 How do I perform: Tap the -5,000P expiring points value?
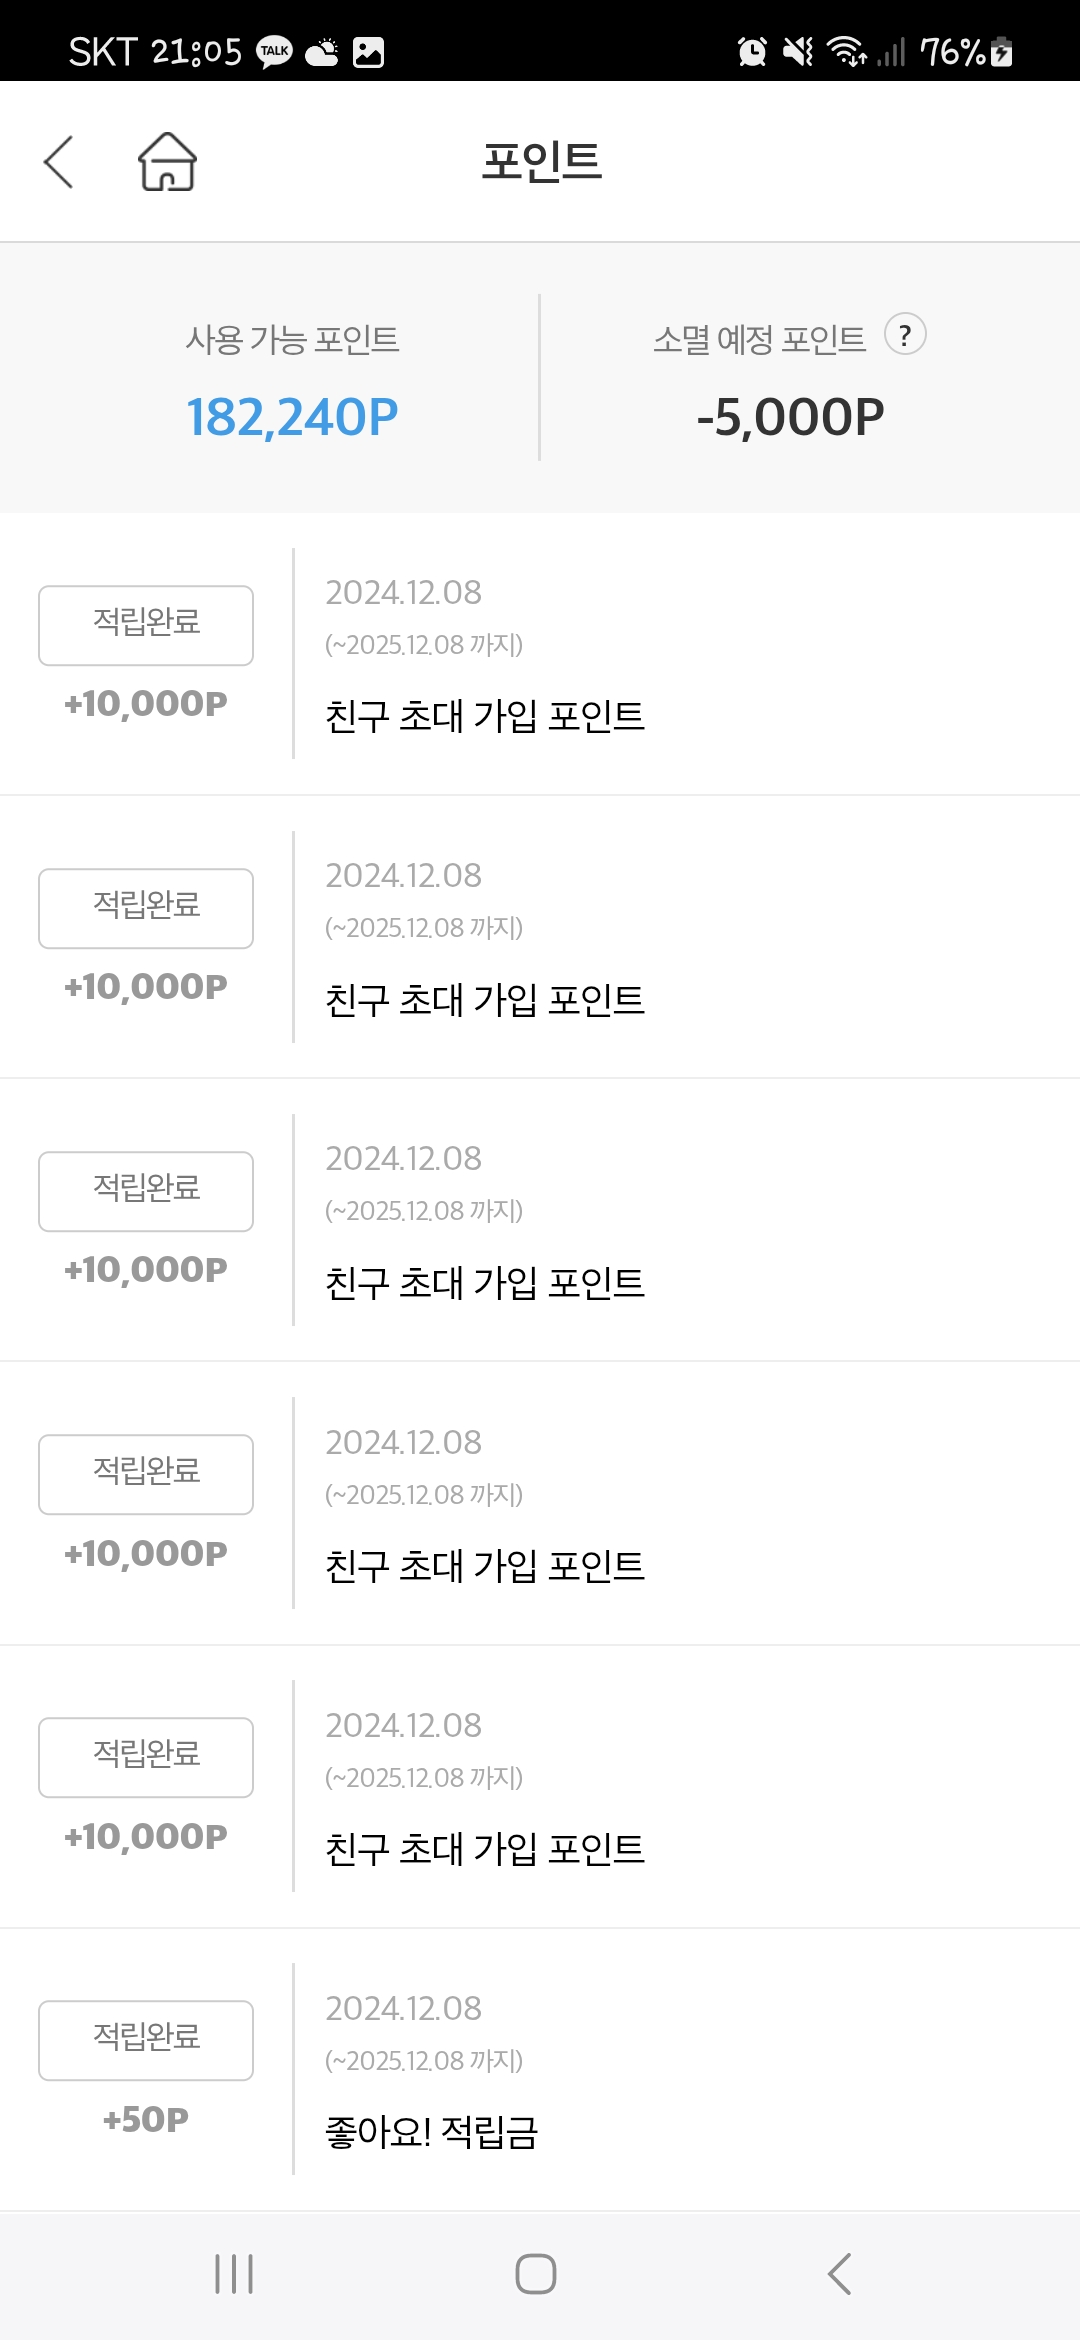coord(790,417)
